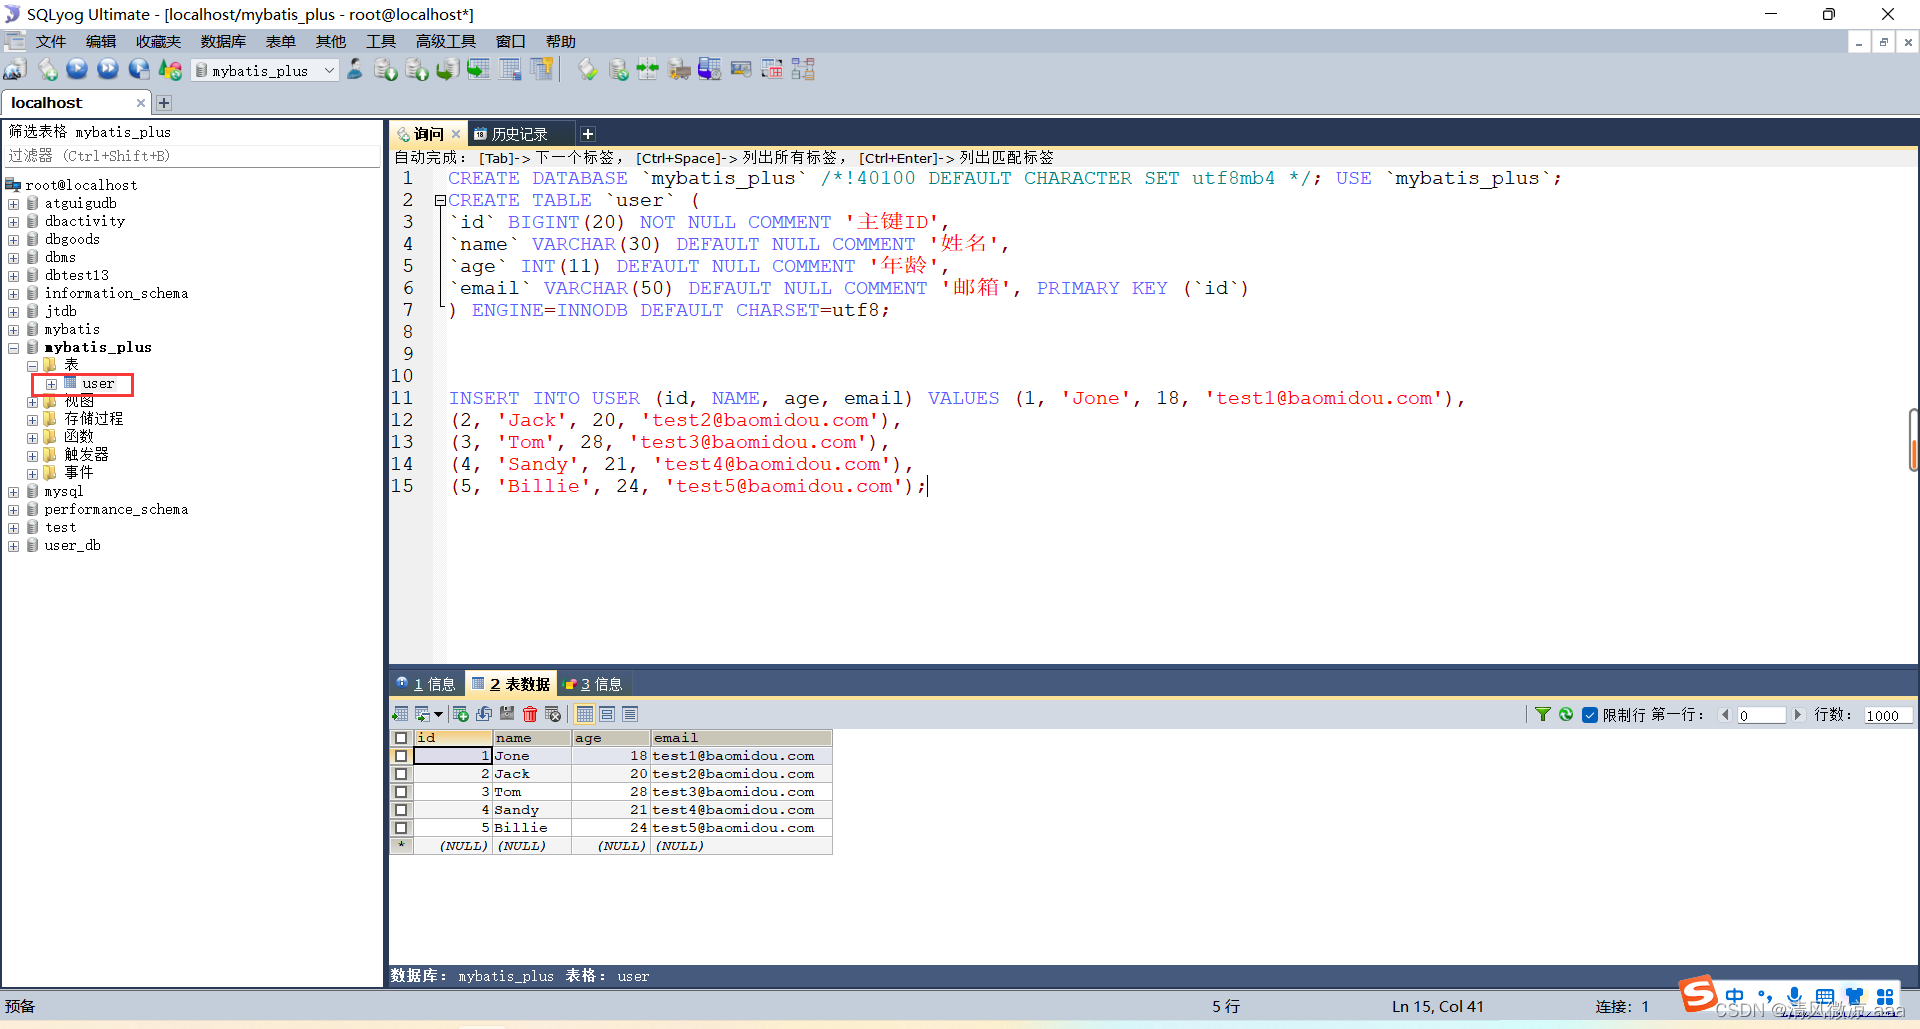Click the 过滤器 filter input box

192,156
